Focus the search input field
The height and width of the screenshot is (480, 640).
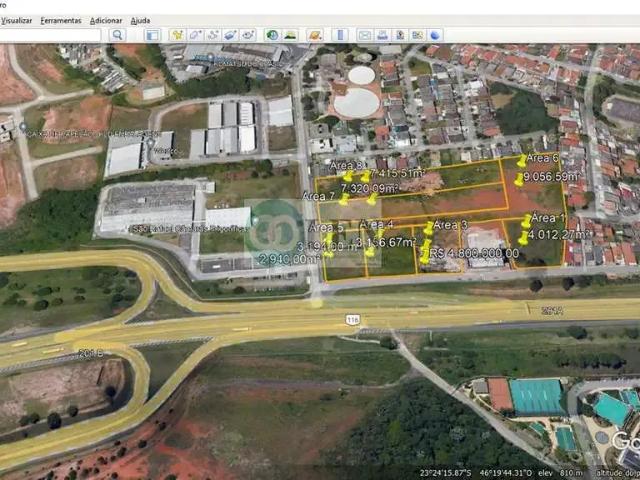[50, 35]
